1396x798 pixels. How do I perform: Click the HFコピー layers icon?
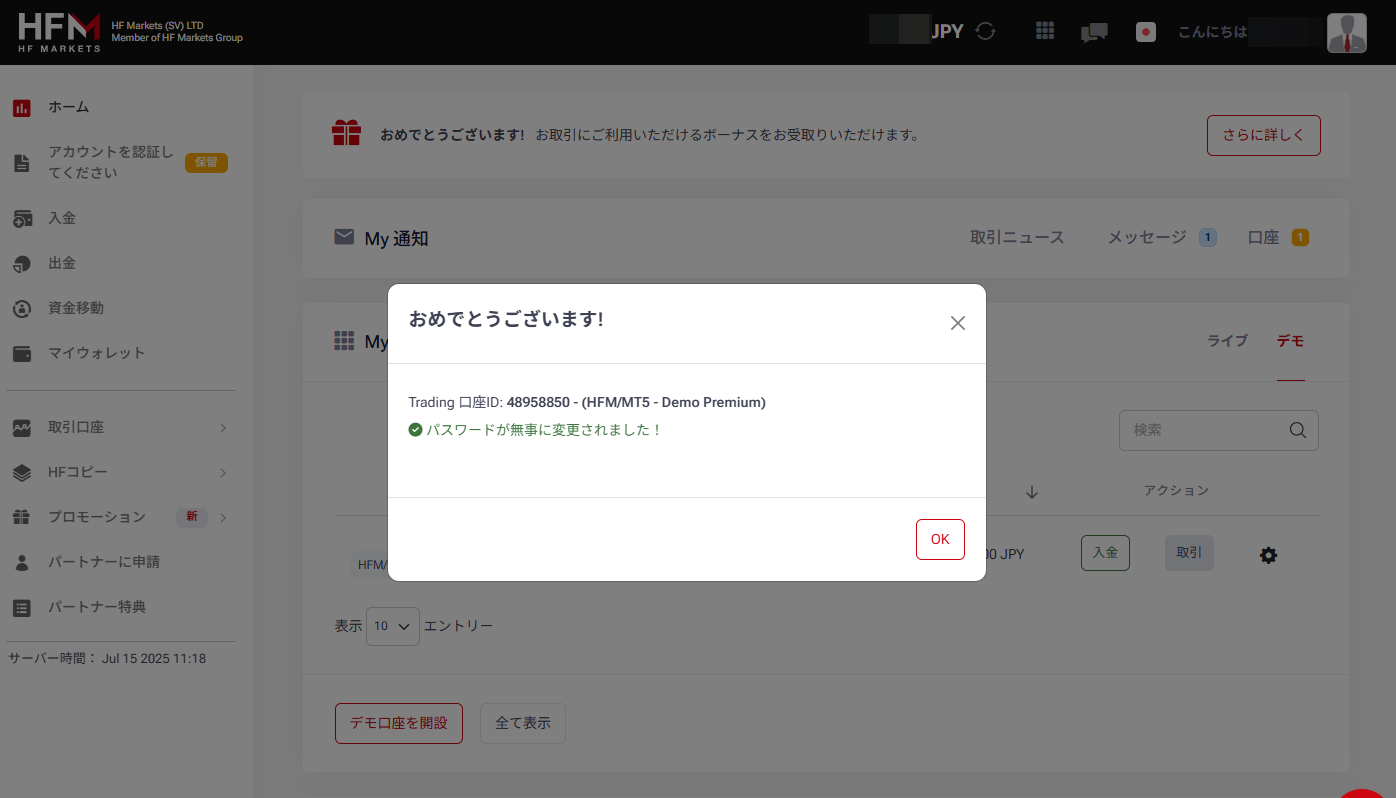tap(21, 472)
